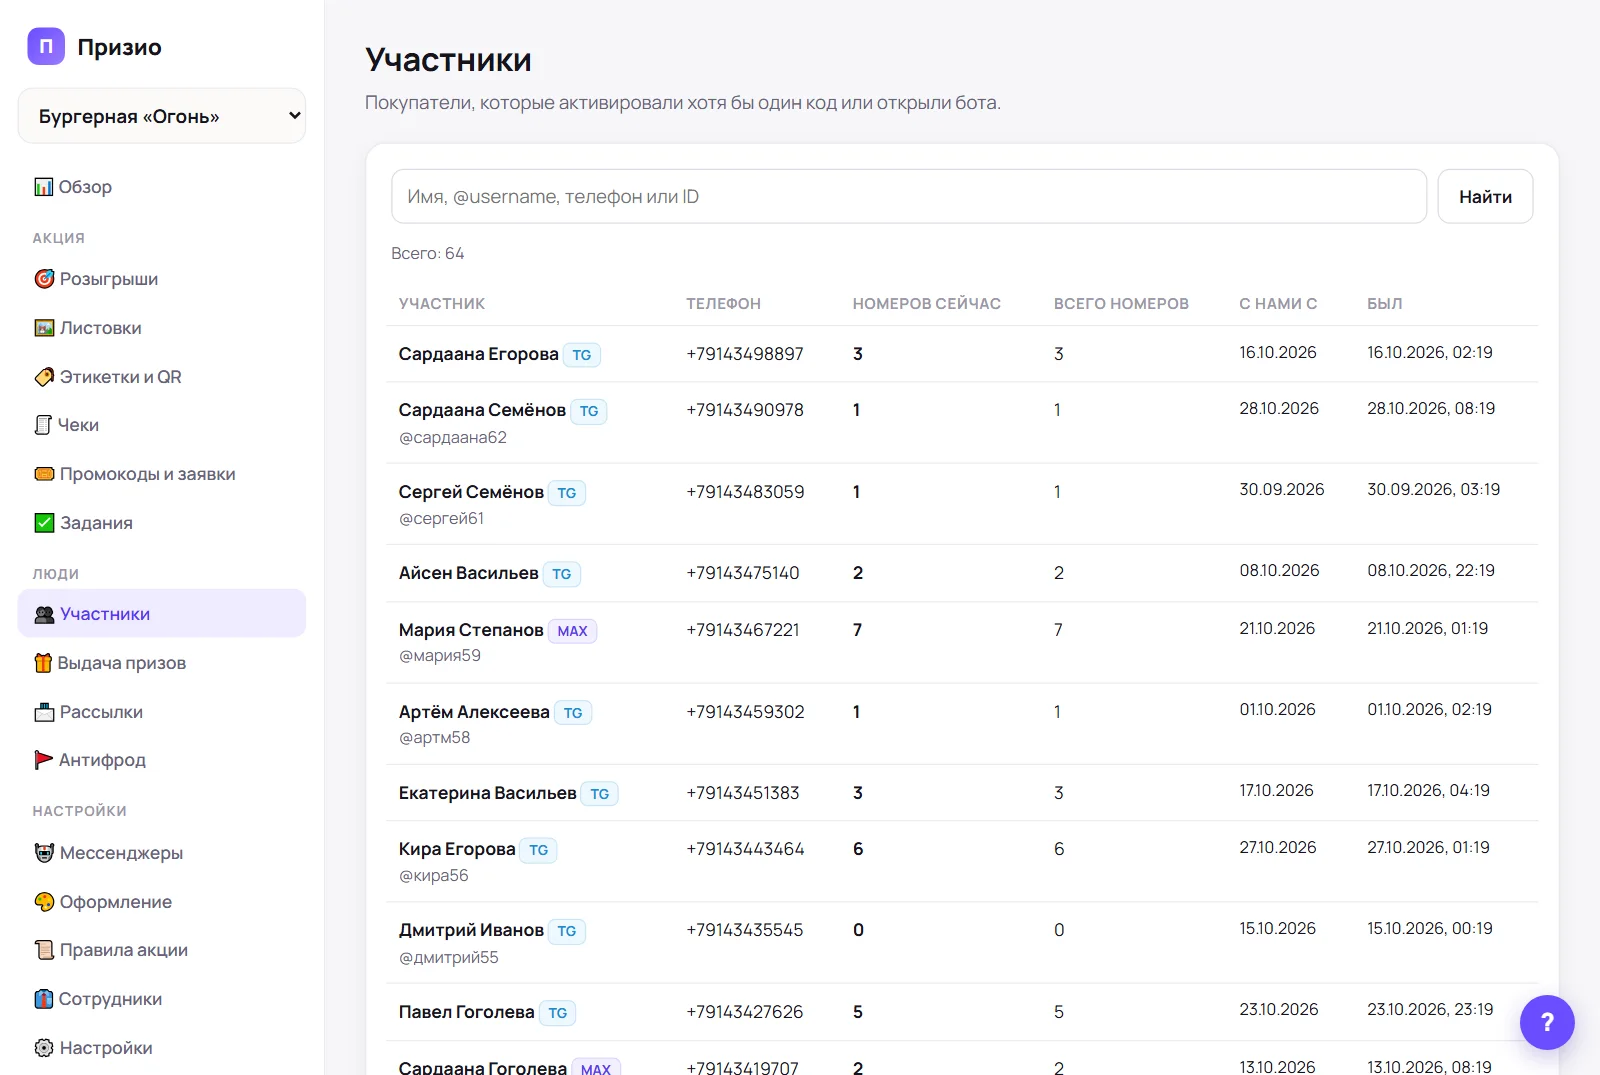Click the purple help question-mark button
The width and height of the screenshot is (1600, 1075).
pyautogui.click(x=1547, y=1022)
